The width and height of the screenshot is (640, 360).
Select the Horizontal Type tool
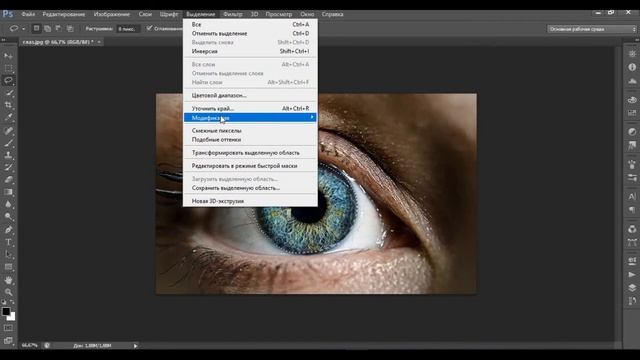[8, 242]
